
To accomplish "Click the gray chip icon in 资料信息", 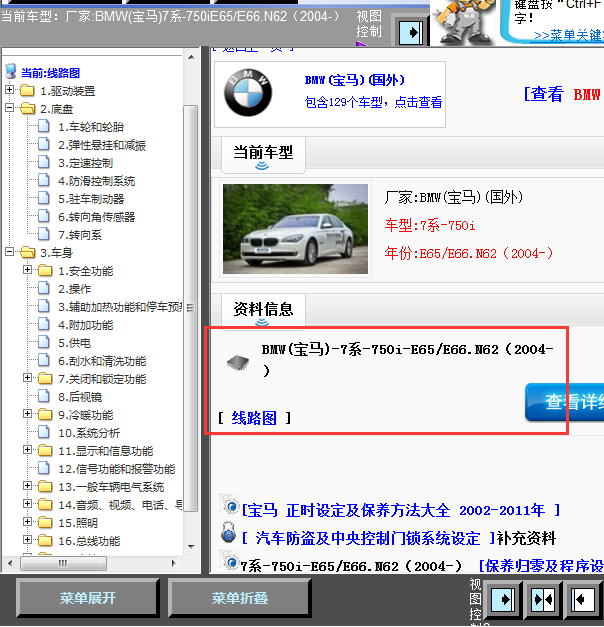I will (x=238, y=363).
